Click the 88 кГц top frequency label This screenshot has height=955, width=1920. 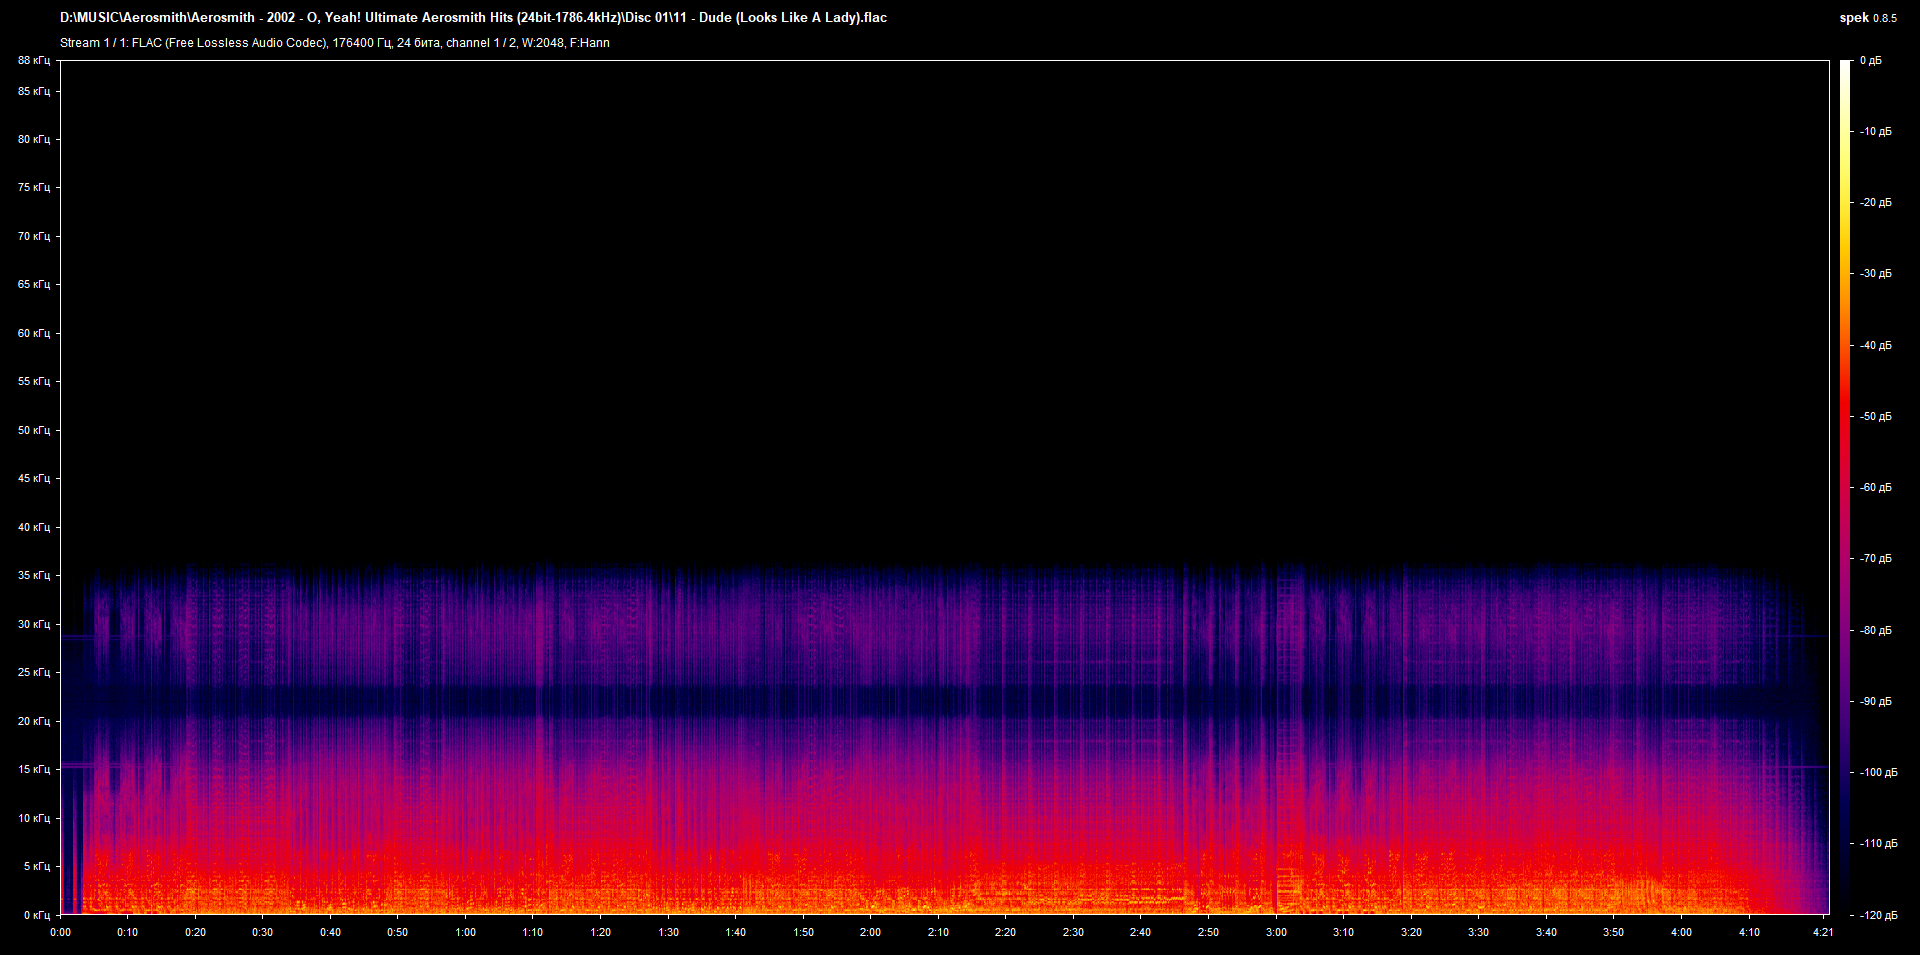click(33, 61)
